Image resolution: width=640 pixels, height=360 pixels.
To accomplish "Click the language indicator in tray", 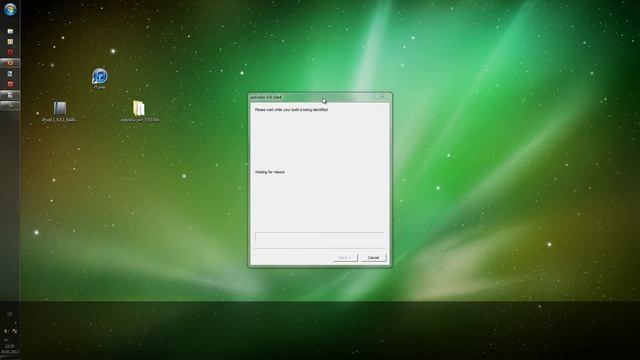I will [x=10, y=314].
